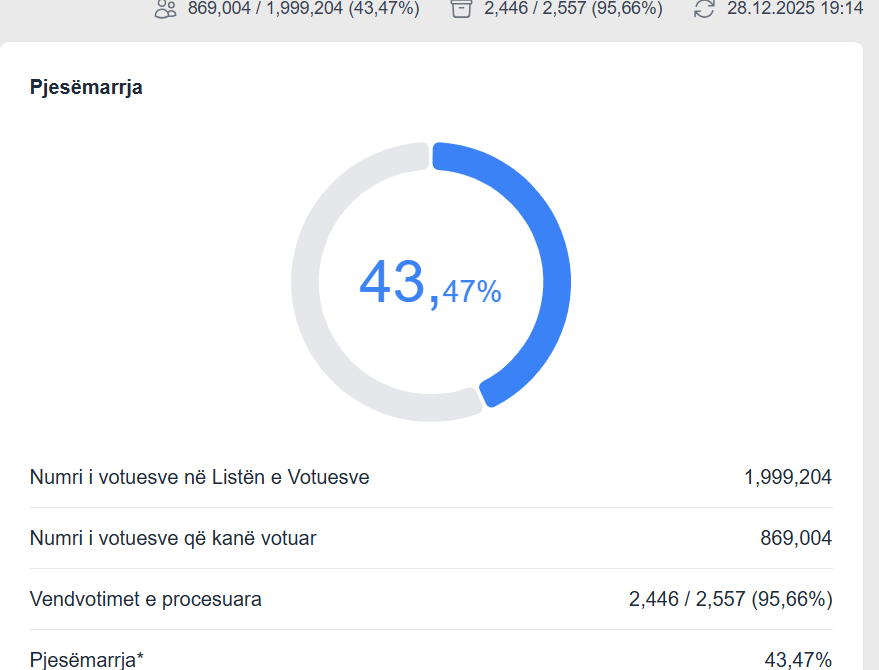Click the 1,999,204 registered voters value
879x670 pixels.
click(x=787, y=477)
